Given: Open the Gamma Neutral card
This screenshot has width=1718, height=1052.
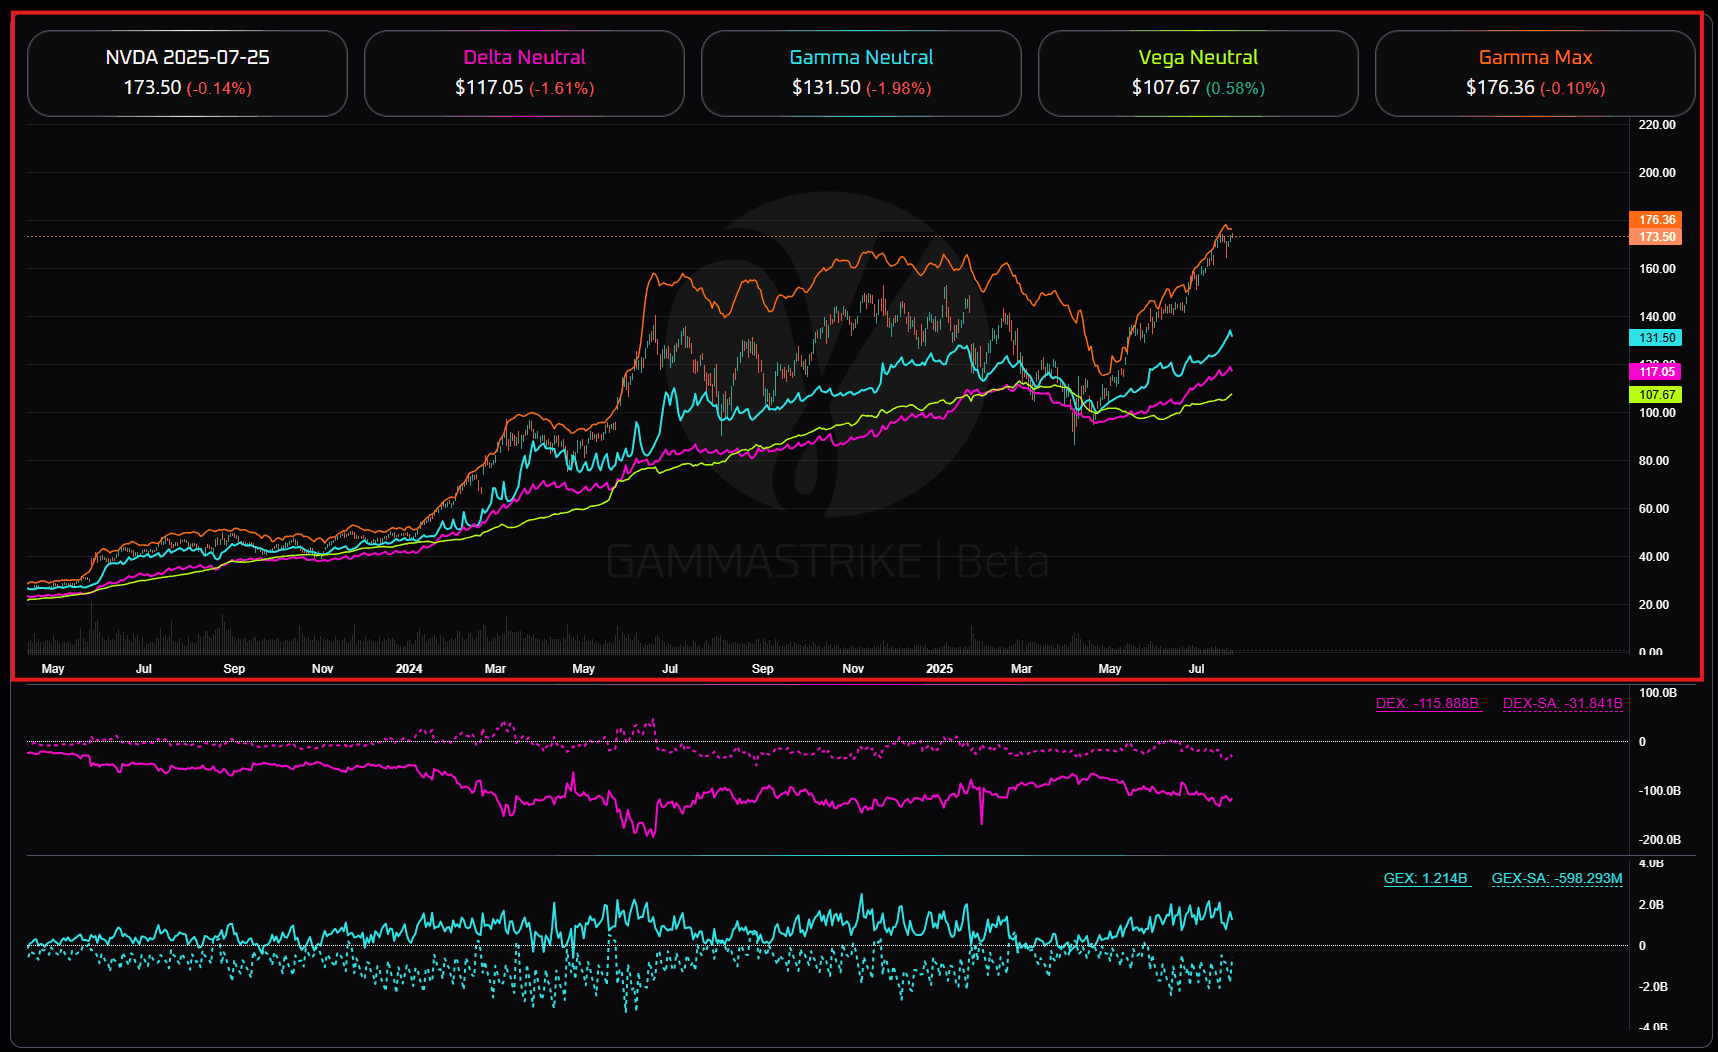Looking at the screenshot, I should click(861, 73).
